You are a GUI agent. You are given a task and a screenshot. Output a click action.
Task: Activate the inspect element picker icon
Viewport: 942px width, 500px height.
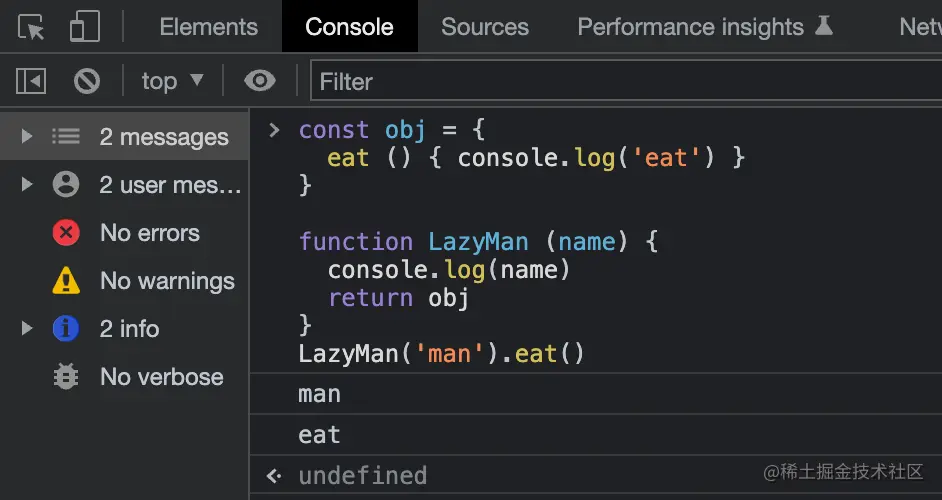(x=32, y=27)
